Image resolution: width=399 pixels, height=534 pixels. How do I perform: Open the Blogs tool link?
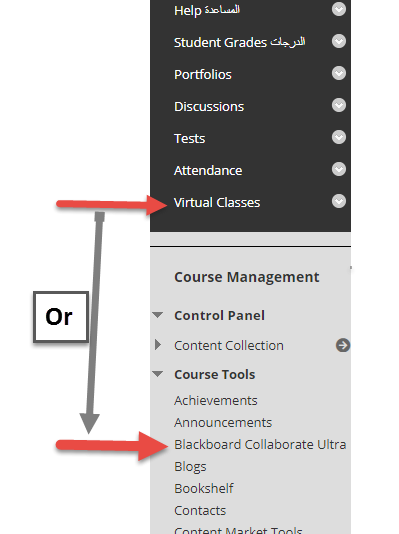point(190,467)
